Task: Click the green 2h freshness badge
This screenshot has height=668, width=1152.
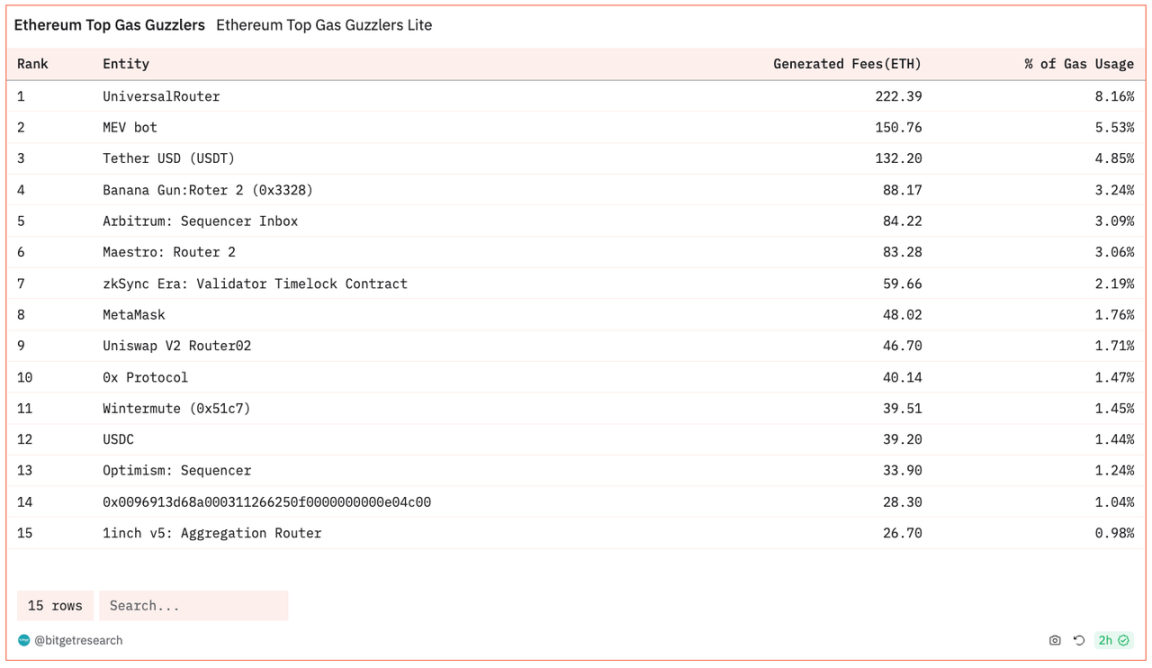Action: click(1113, 641)
